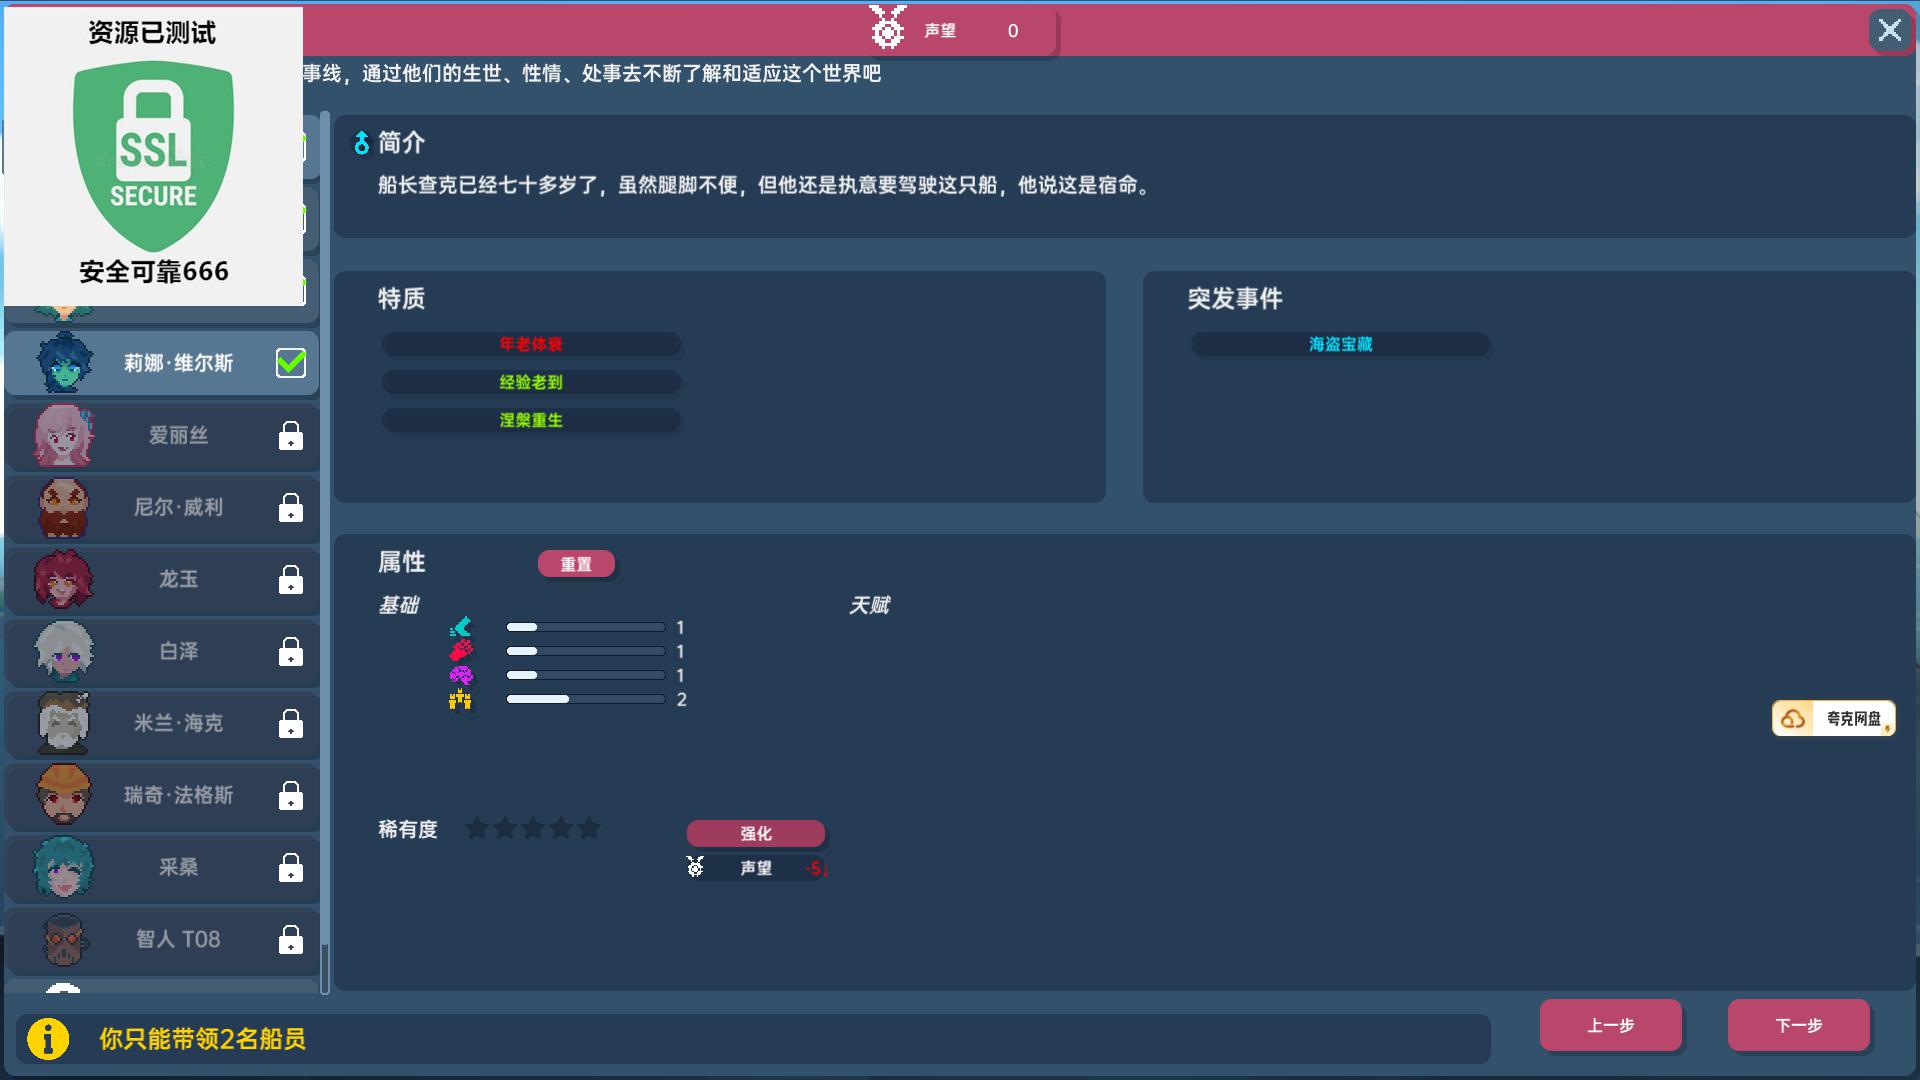The width and height of the screenshot is (1920, 1080).
Task: Click the info icon in the bottom bar
Action: tap(48, 1038)
